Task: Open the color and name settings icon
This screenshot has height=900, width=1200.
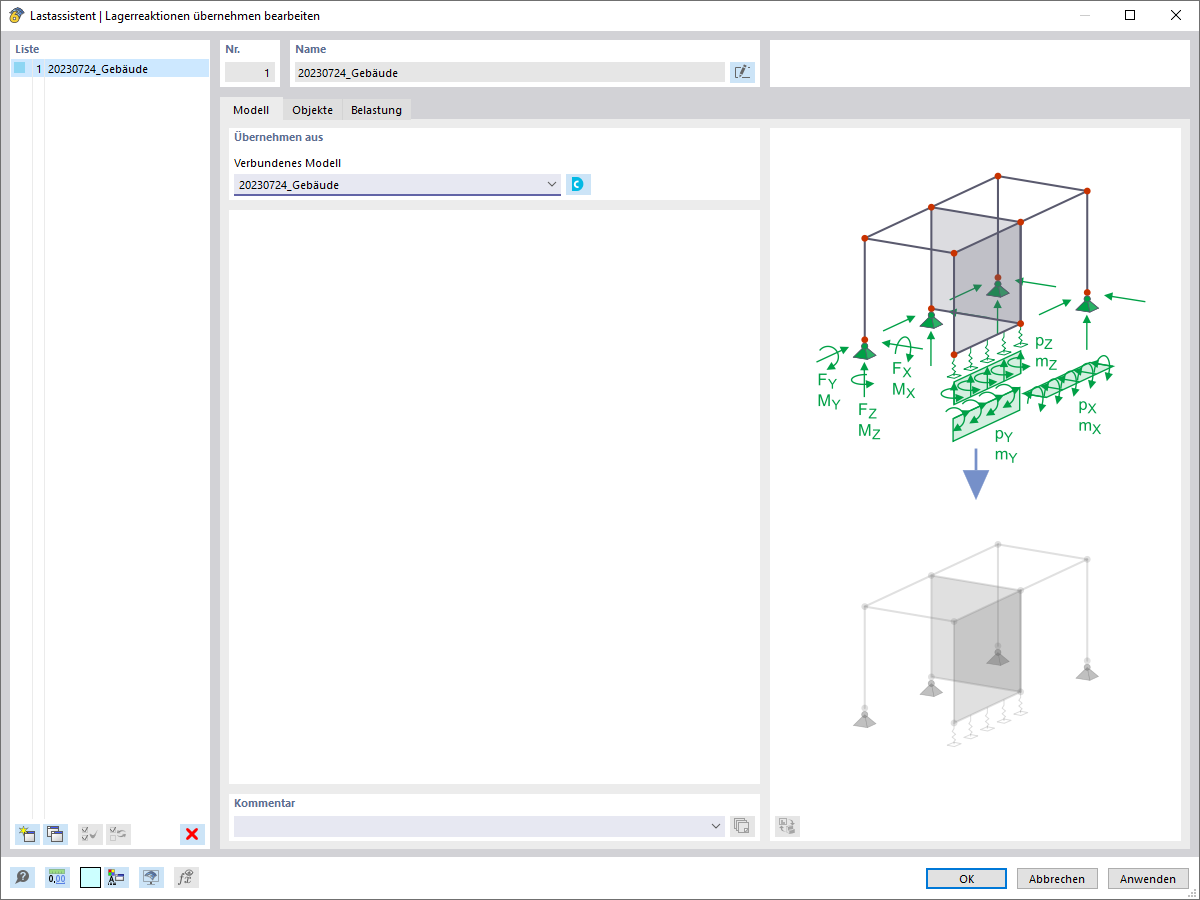Action: point(117,878)
